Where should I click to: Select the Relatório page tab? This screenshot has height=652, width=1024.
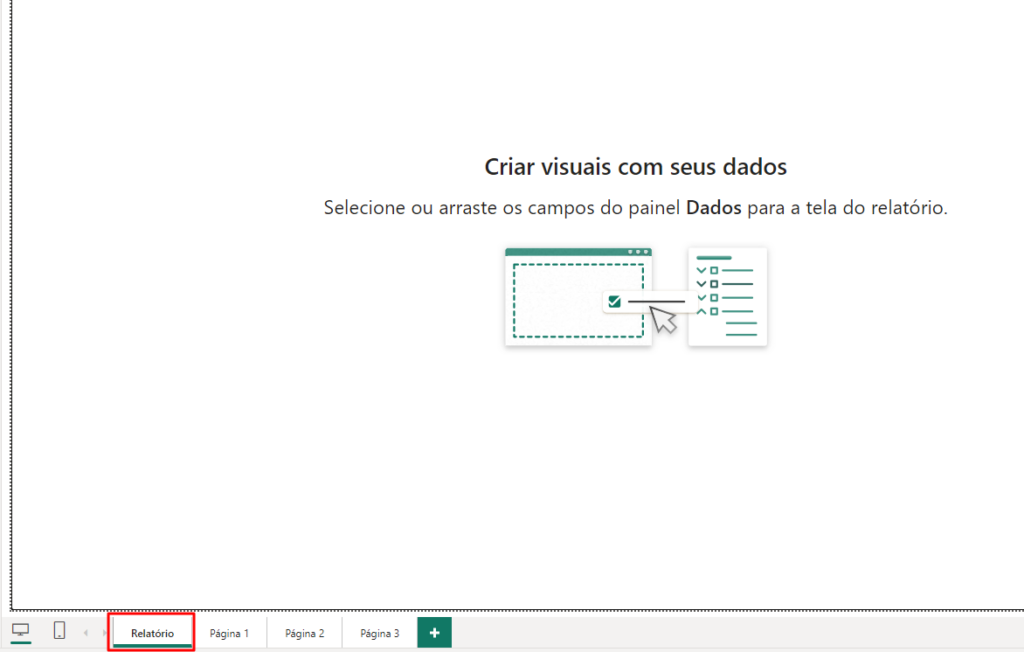(x=152, y=633)
